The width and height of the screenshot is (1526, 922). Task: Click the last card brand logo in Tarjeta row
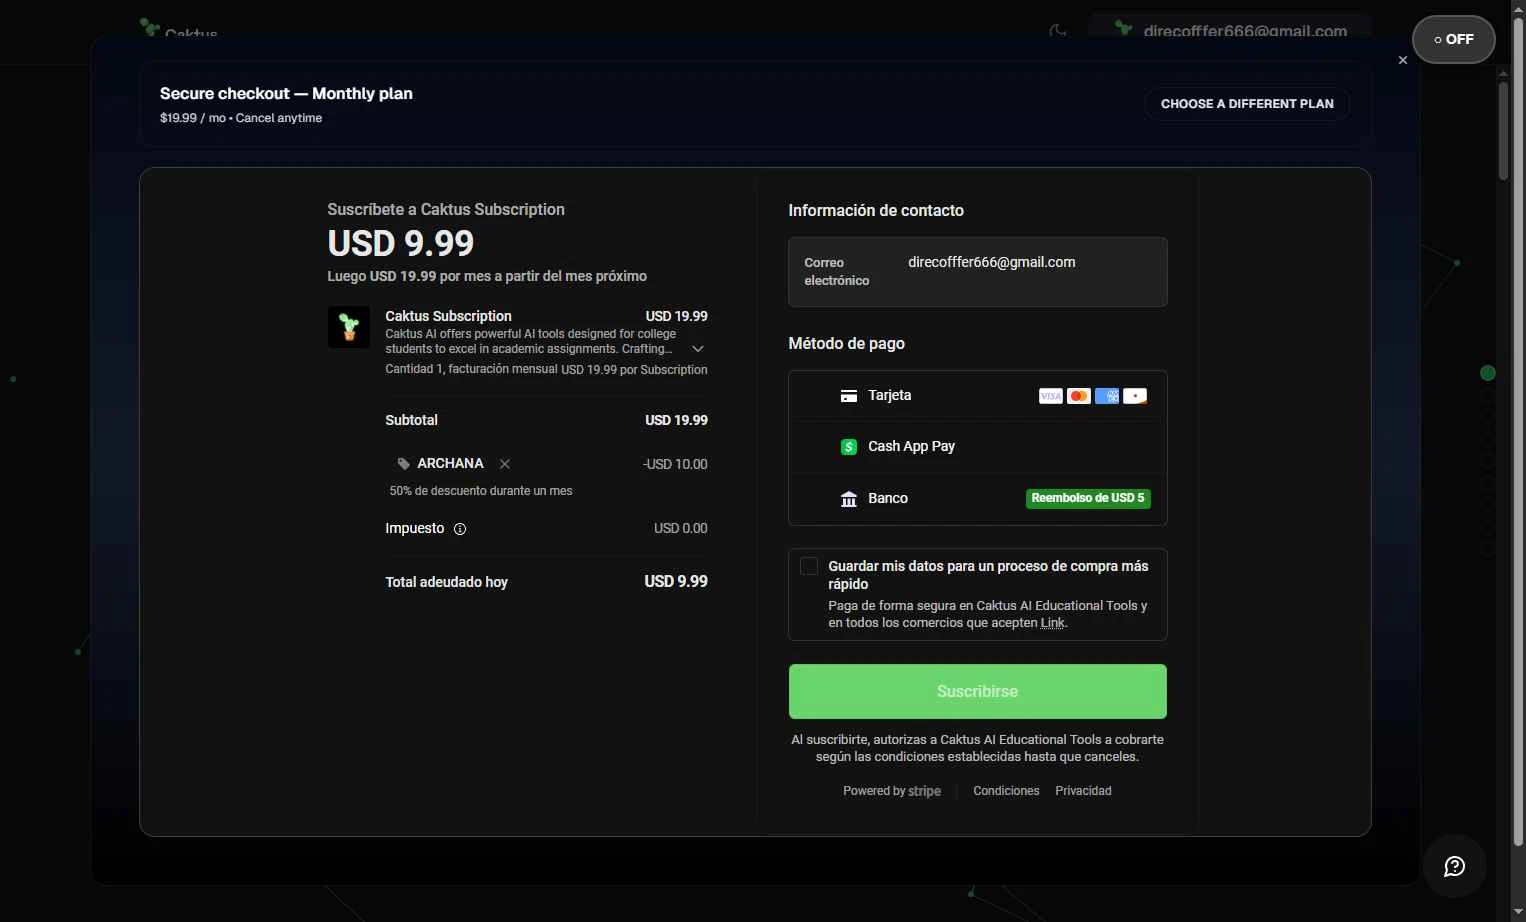(x=1135, y=396)
